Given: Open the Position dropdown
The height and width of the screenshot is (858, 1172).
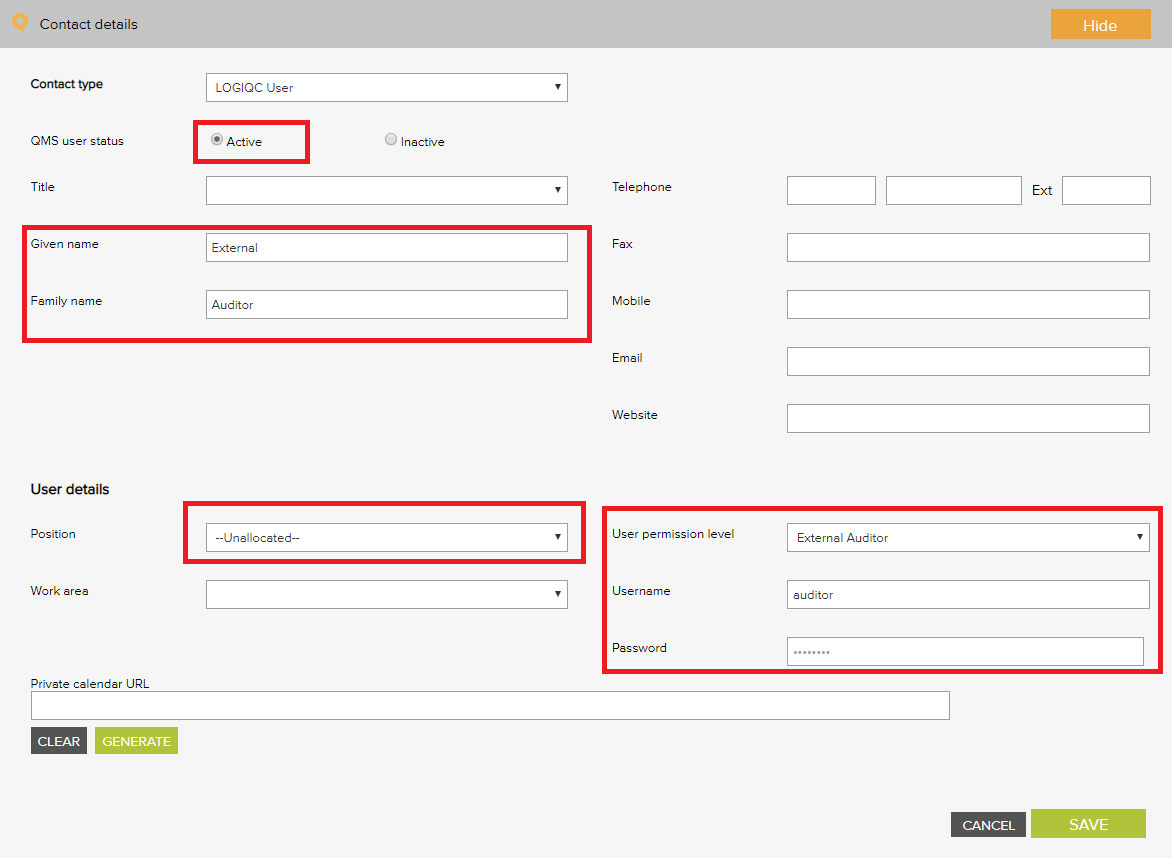Looking at the screenshot, I should pyautogui.click(x=386, y=537).
